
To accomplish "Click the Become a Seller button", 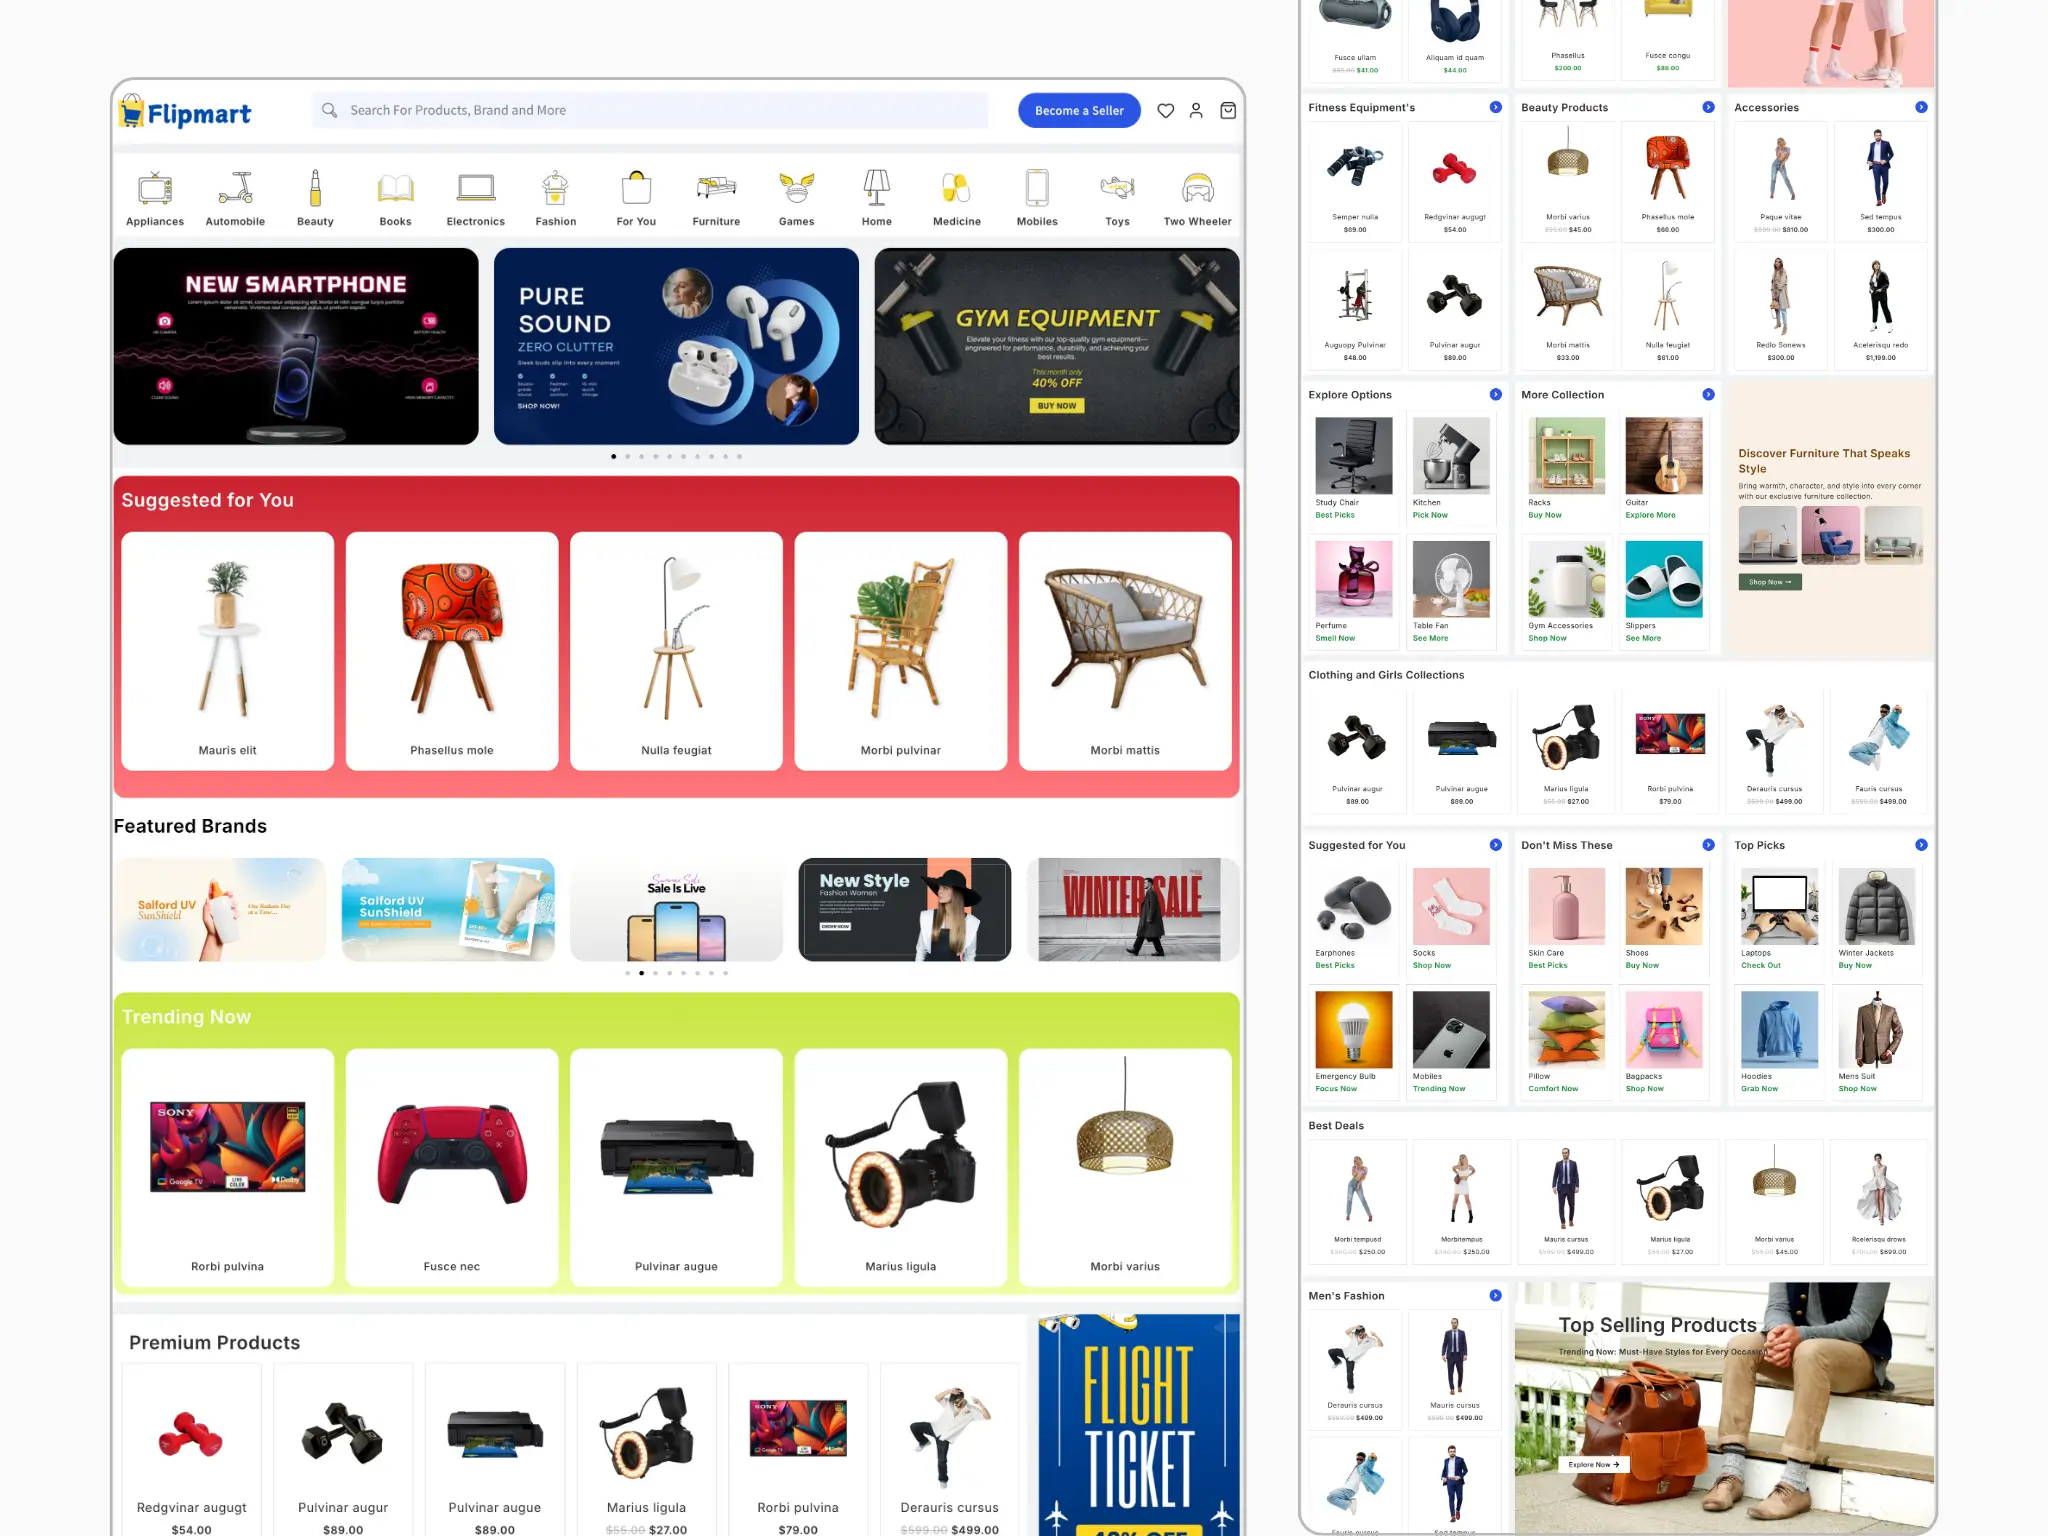I will (x=1079, y=110).
